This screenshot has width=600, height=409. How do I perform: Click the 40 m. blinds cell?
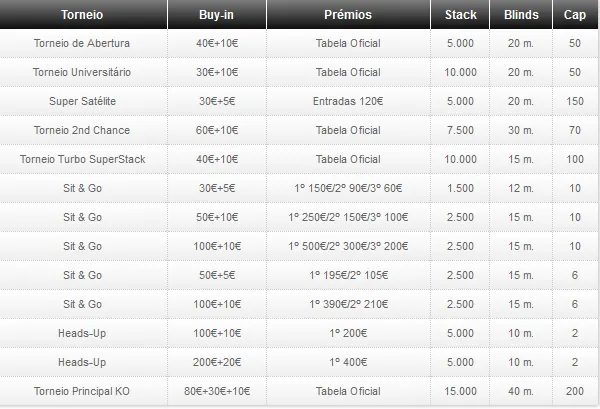pos(519,391)
